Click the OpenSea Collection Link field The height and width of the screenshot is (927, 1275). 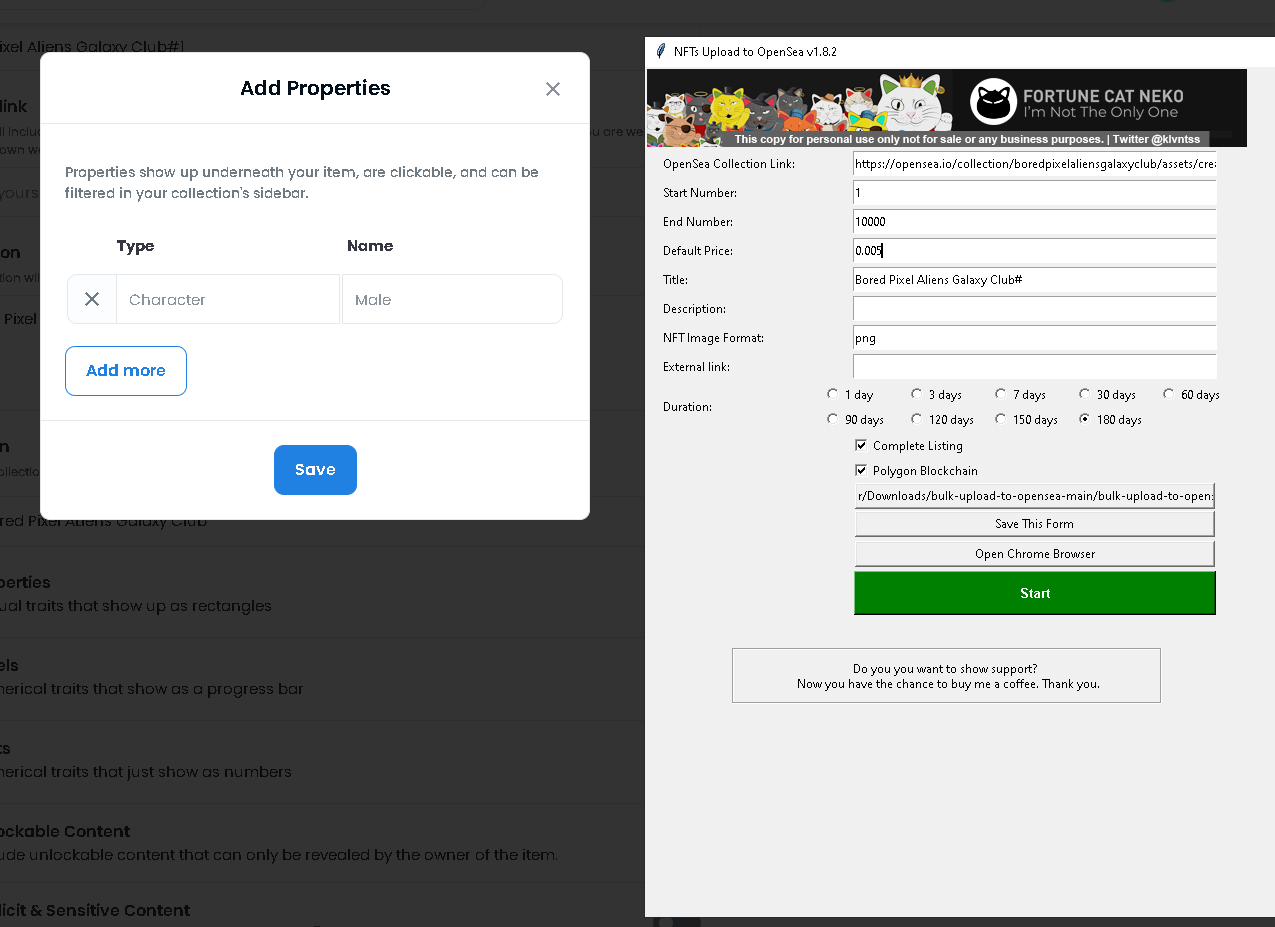click(x=1034, y=163)
